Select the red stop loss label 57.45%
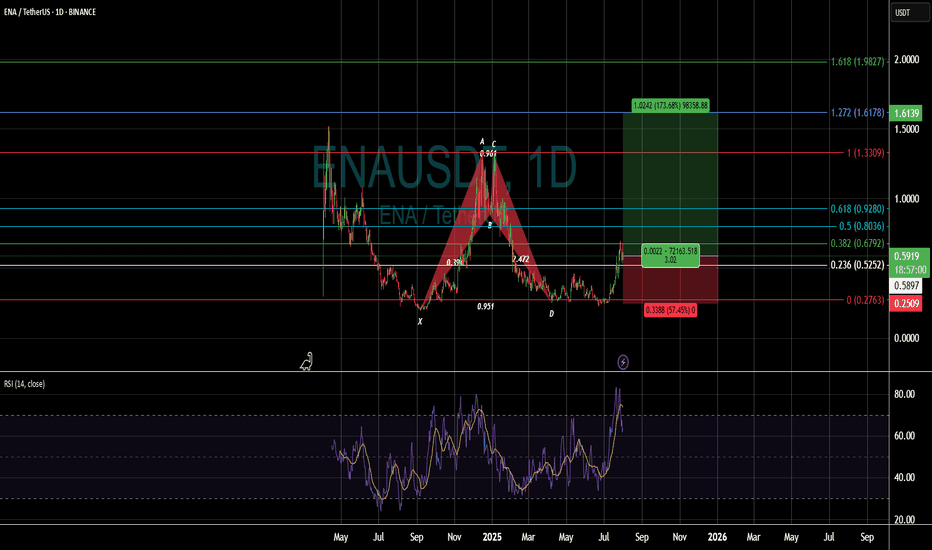This screenshot has height=550, width=932. coord(670,310)
